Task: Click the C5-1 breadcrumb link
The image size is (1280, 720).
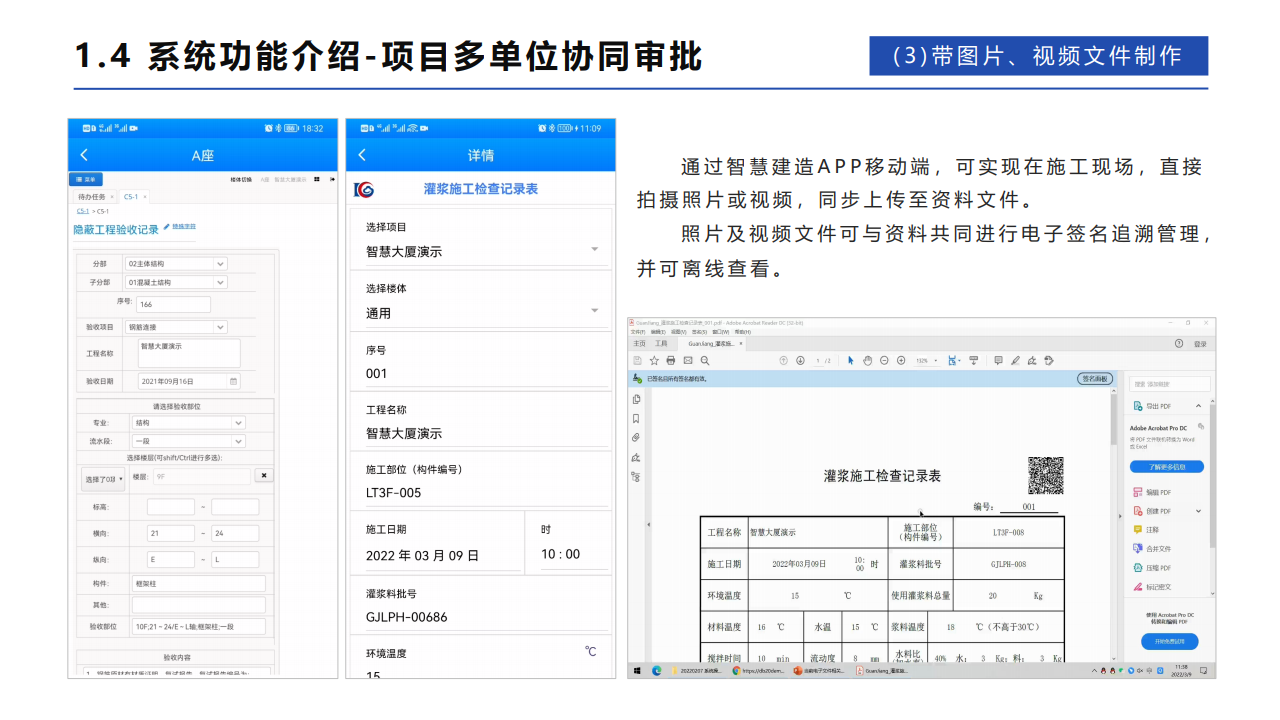Action: pos(83,211)
